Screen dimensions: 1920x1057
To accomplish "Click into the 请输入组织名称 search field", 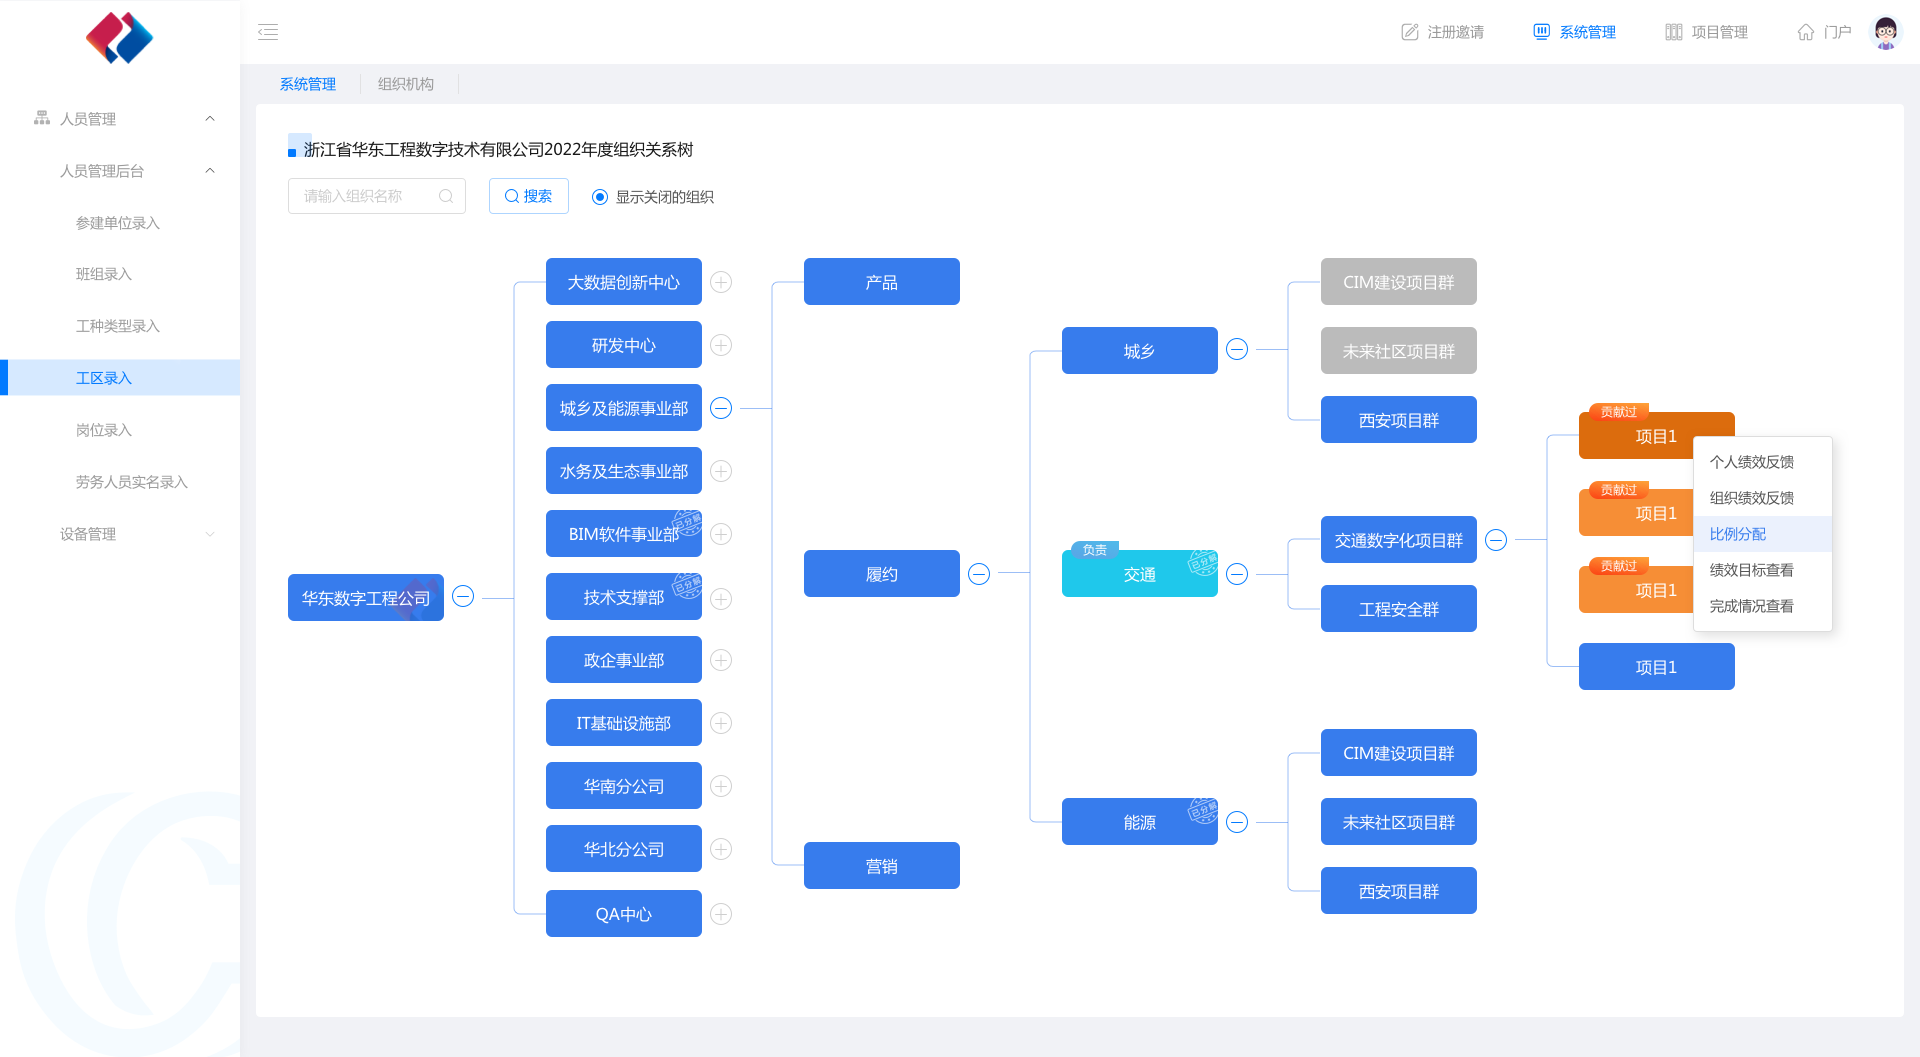I will [x=377, y=196].
